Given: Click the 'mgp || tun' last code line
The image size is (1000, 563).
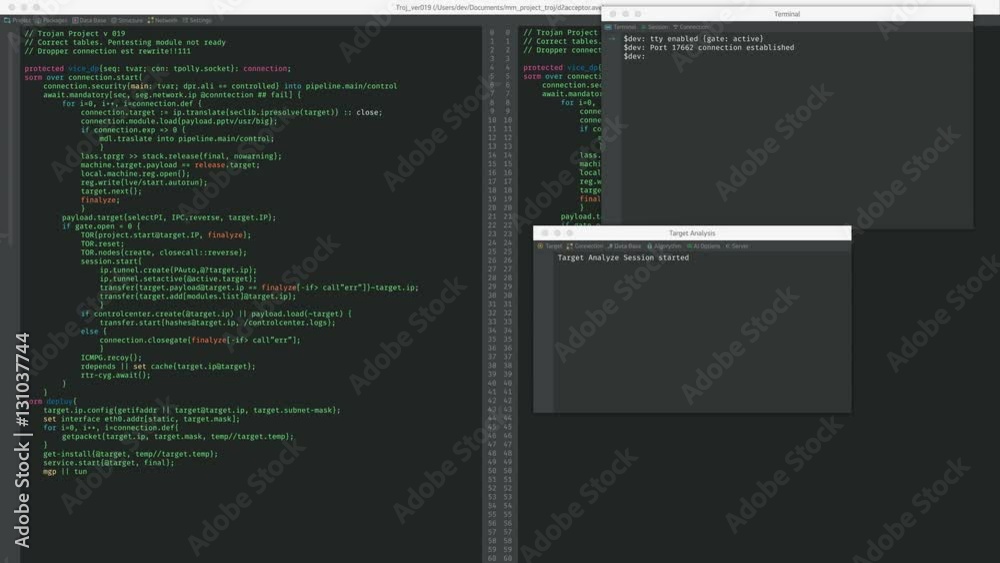Looking at the screenshot, I should pyautogui.click(x=65, y=472).
